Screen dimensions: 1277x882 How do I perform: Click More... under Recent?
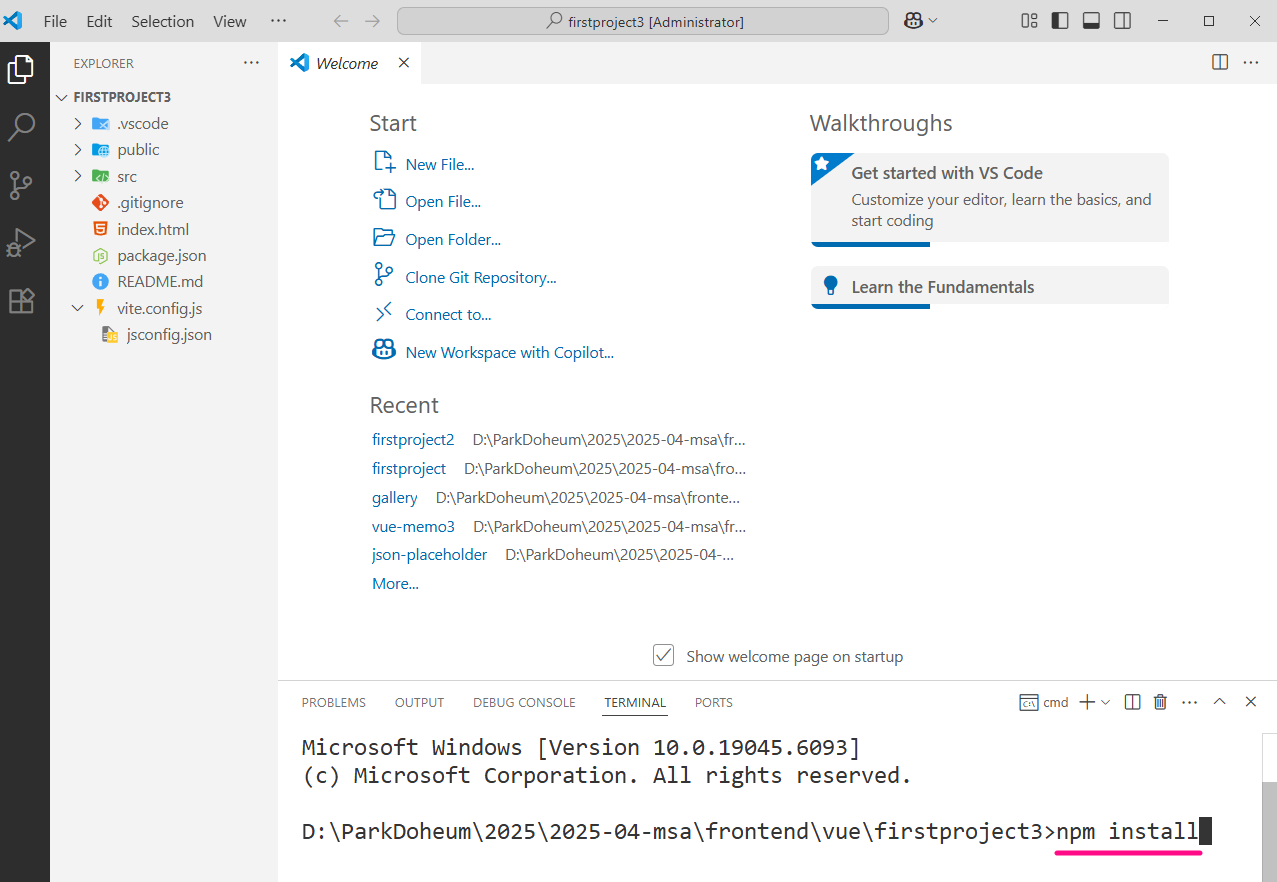pos(395,583)
